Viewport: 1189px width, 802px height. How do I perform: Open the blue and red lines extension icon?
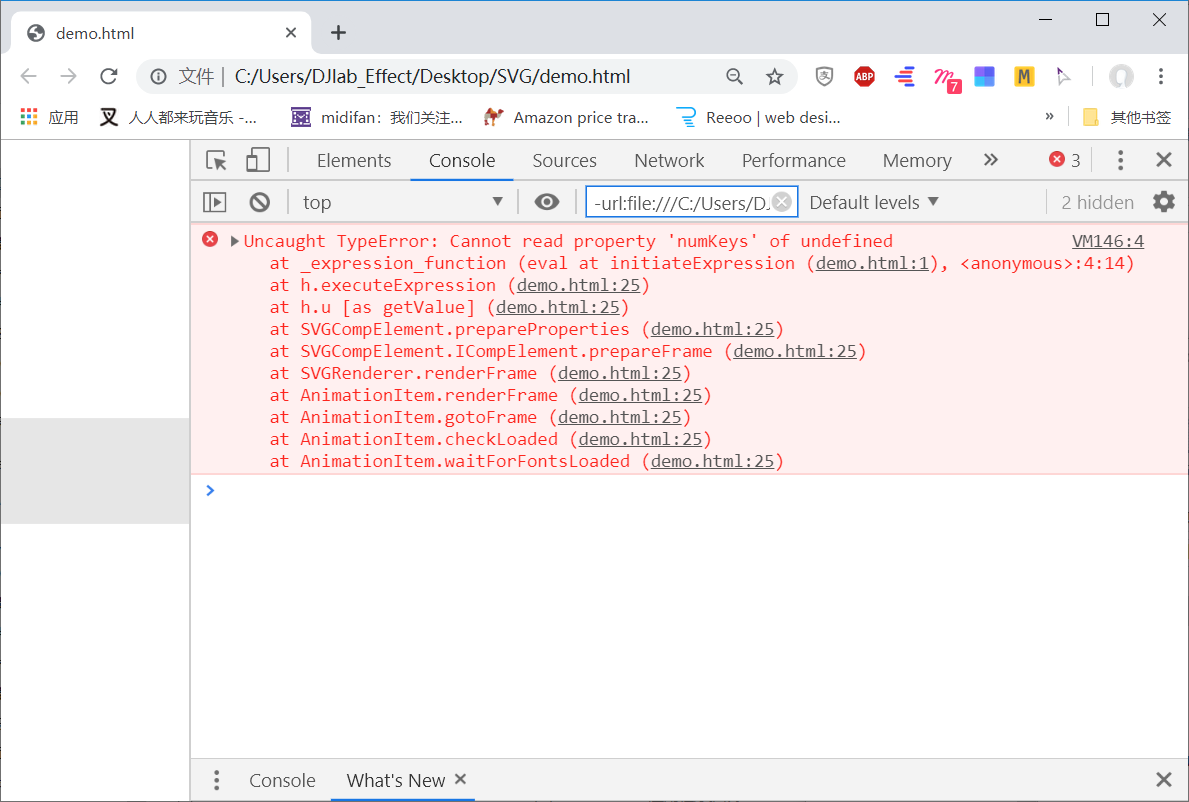pyautogui.click(x=904, y=77)
